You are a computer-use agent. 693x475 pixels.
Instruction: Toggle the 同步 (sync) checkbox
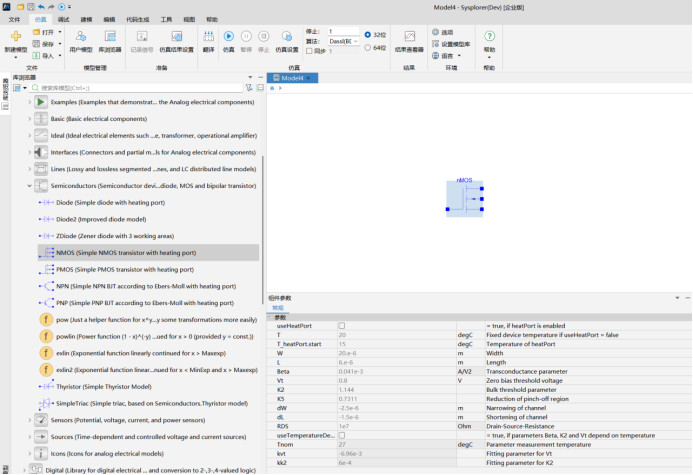coord(309,51)
